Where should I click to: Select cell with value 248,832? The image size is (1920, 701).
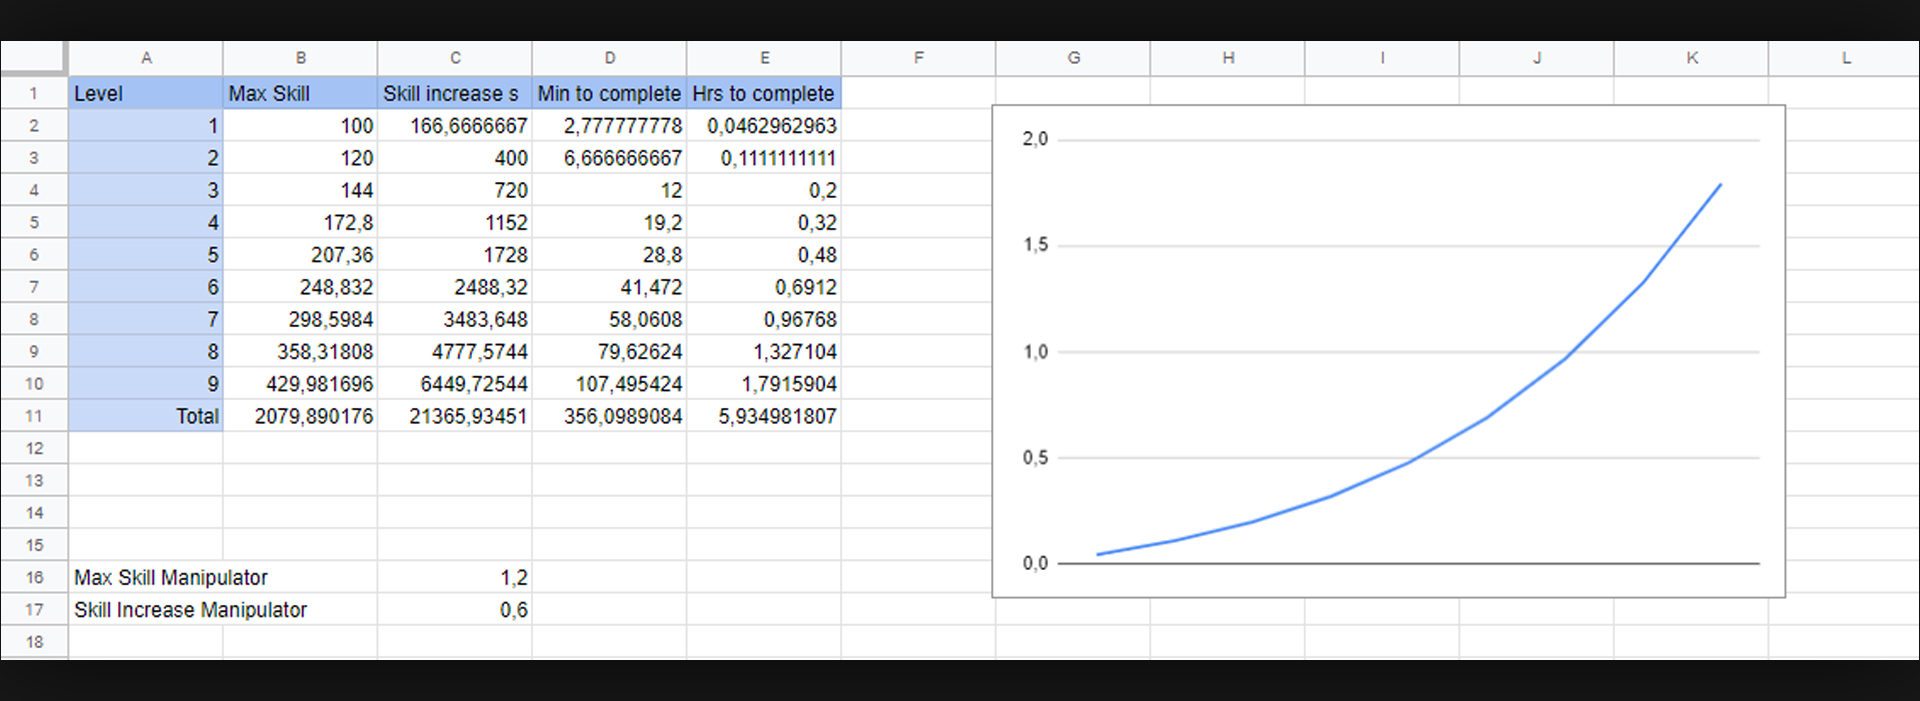pyautogui.click(x=300, y=287)
